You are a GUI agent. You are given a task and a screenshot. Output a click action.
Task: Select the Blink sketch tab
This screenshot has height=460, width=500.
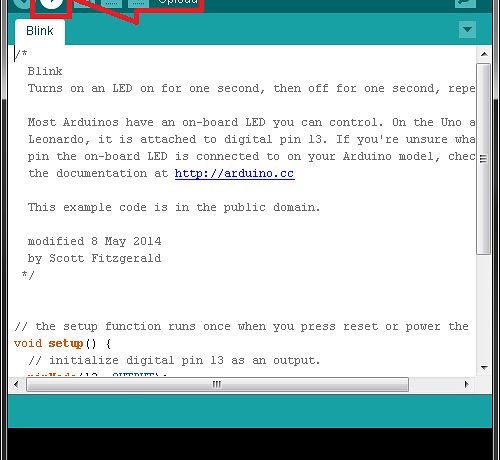40,31
